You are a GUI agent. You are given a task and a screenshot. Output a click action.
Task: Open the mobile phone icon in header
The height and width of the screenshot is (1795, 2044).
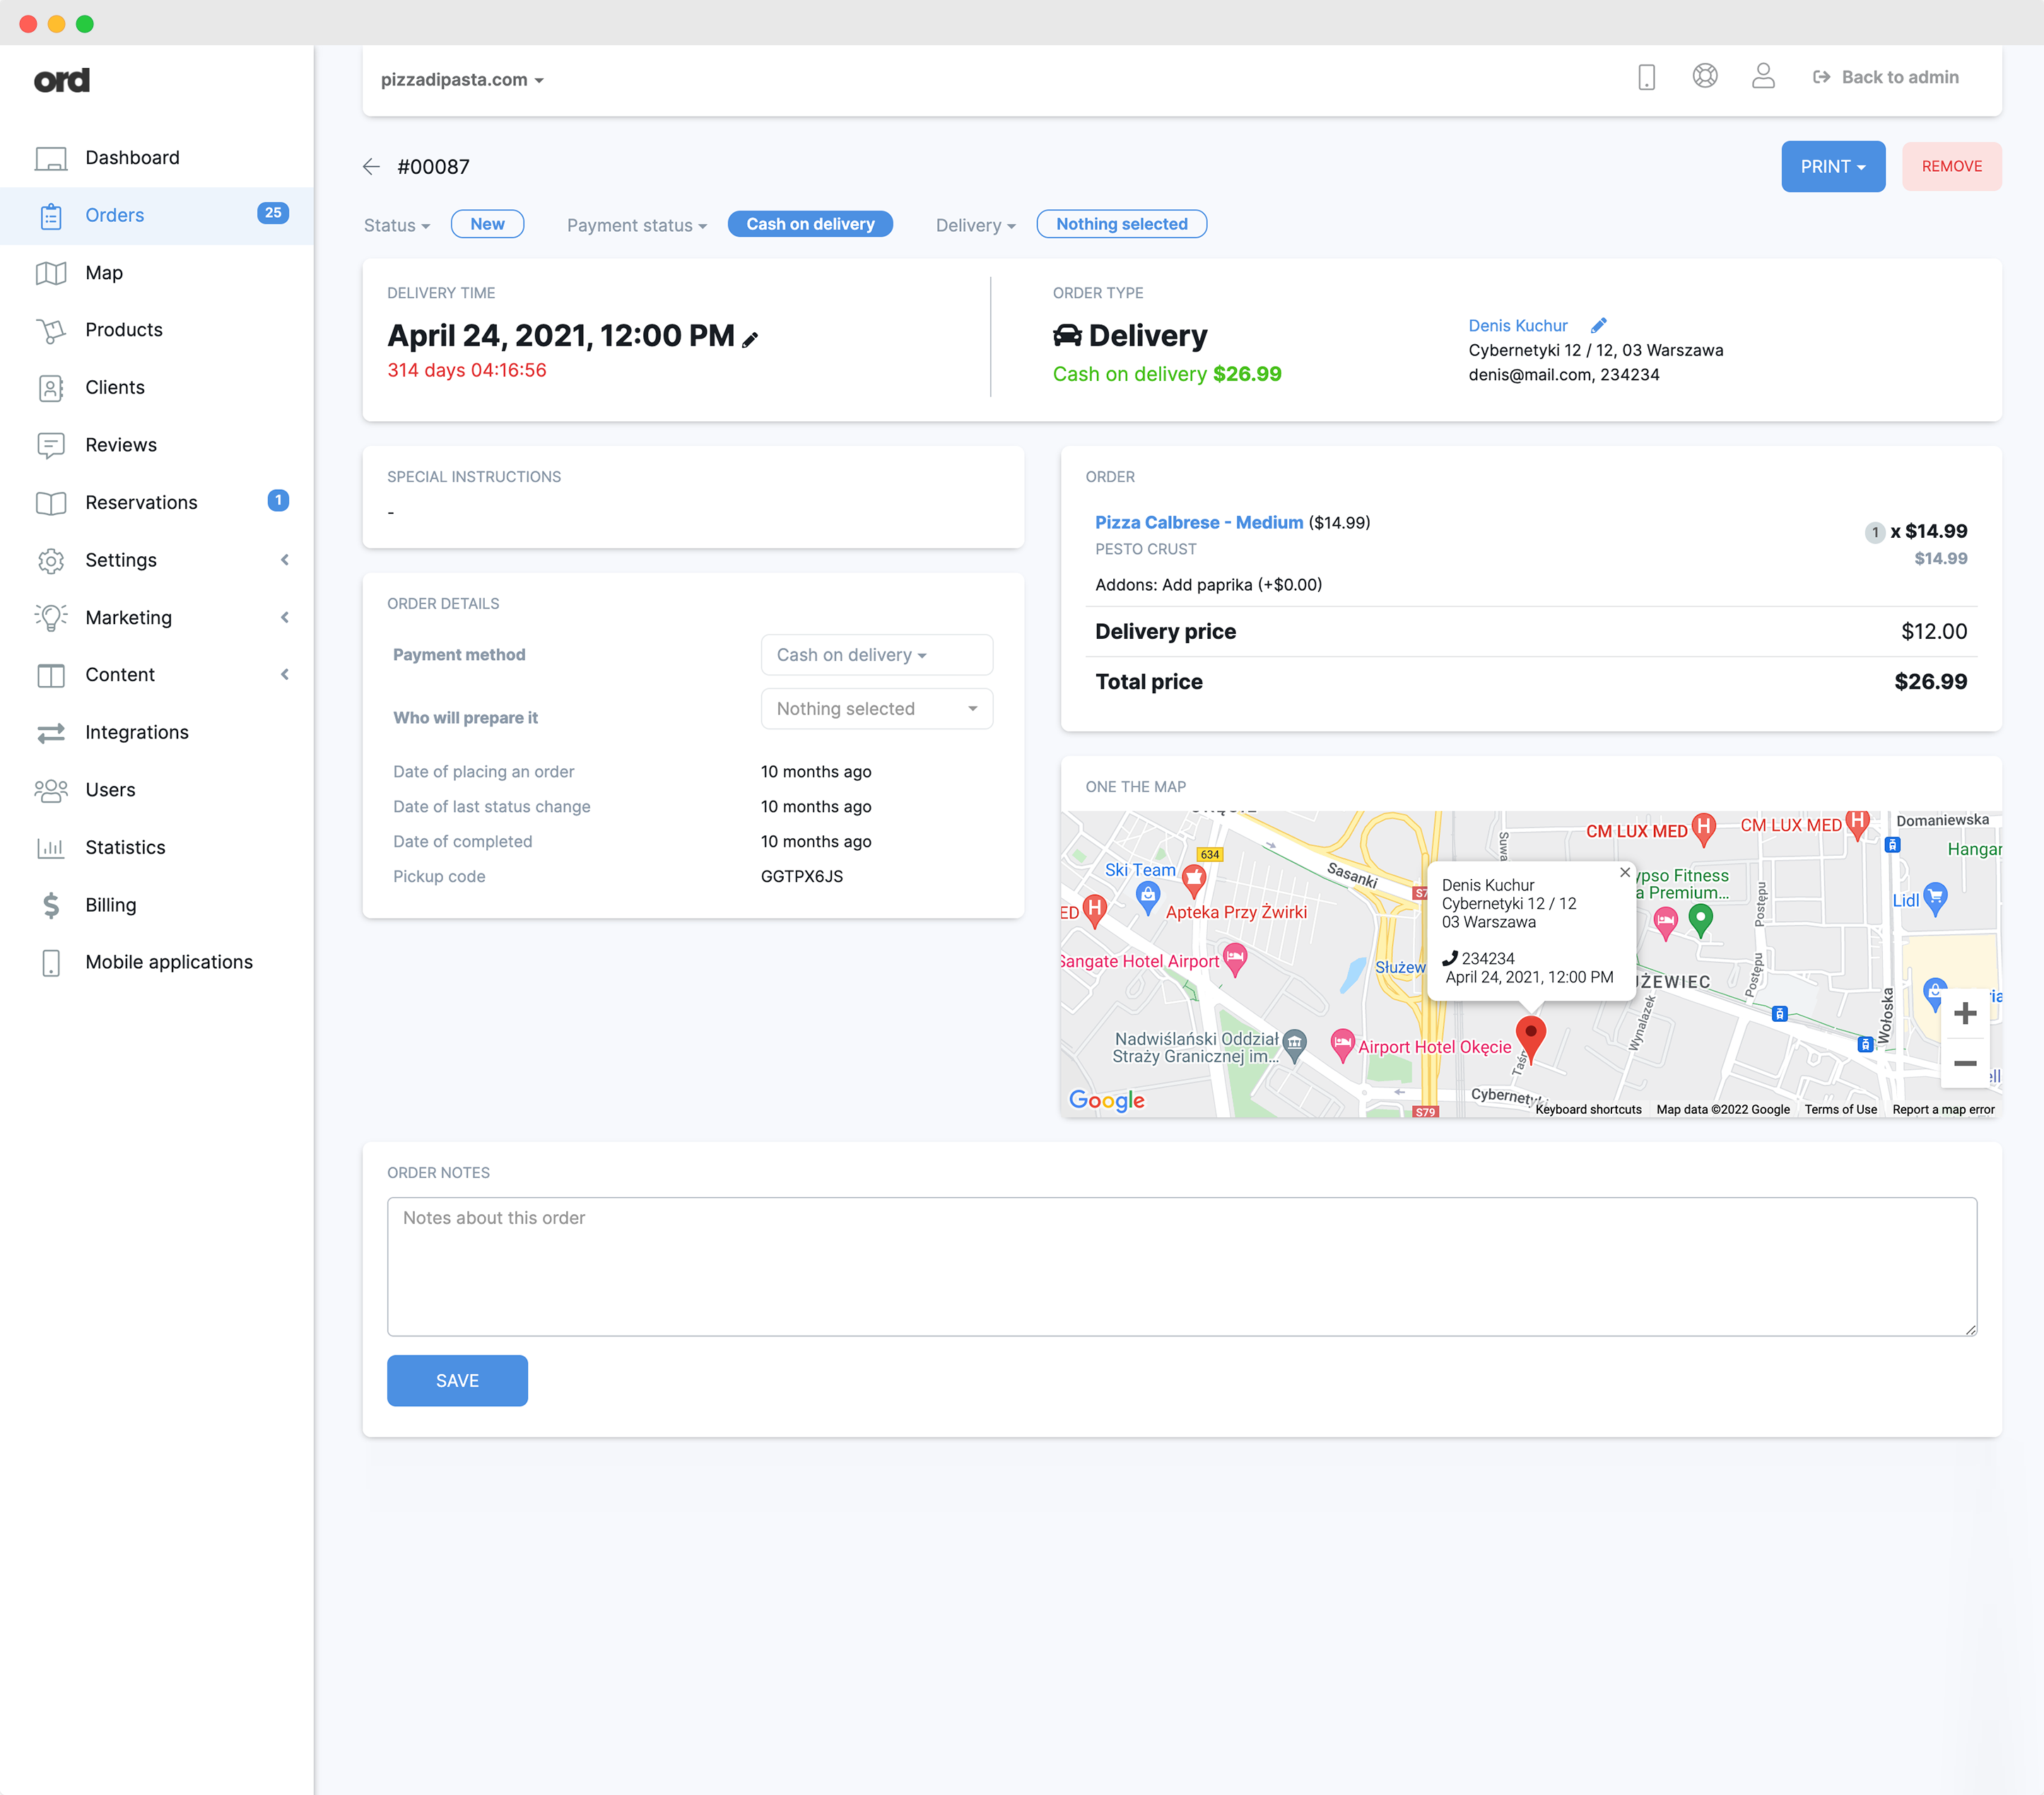tap(1646, 77)
